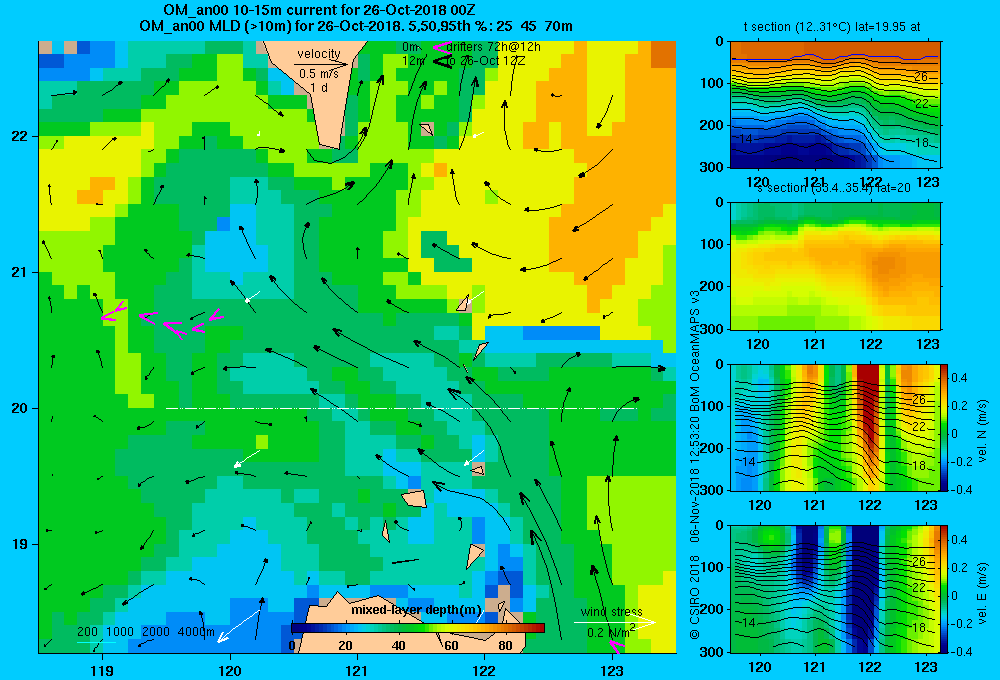The height and width of the screenshot is (680, 1000).
Task: Click longitude tick label 119 on main map
Action: tap(102, 670)
